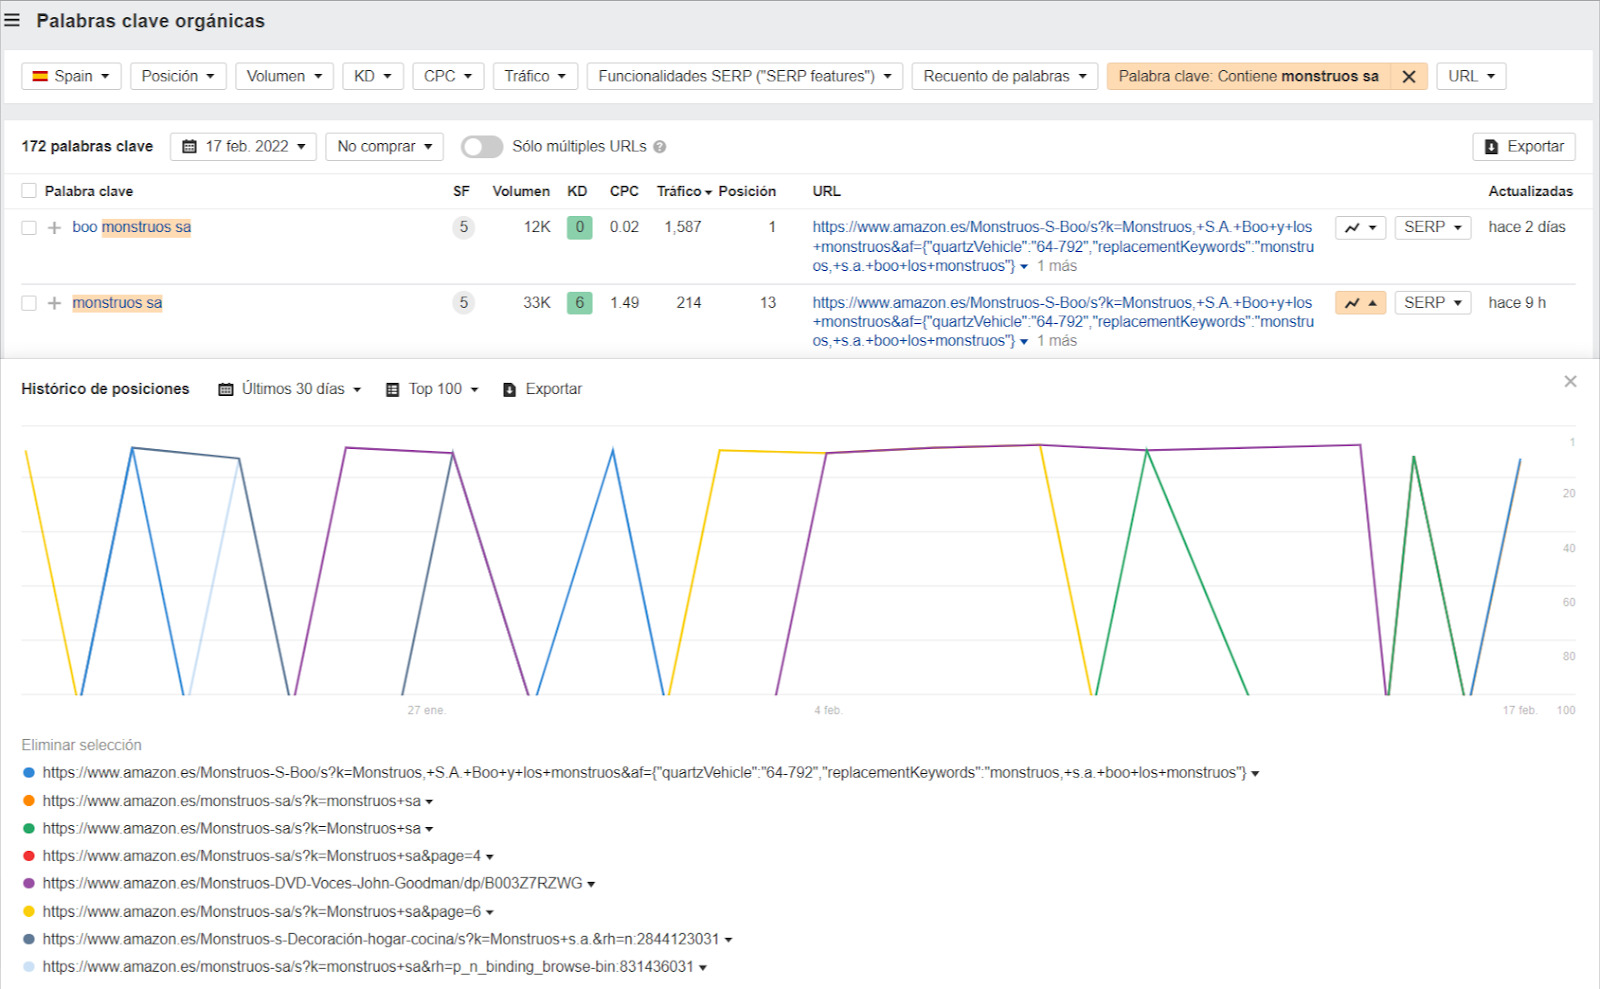This screenshot has height=989, width=1600.
Task: Remove the 'monstruos sa' keyword filter
Action: coord(1408,76)
